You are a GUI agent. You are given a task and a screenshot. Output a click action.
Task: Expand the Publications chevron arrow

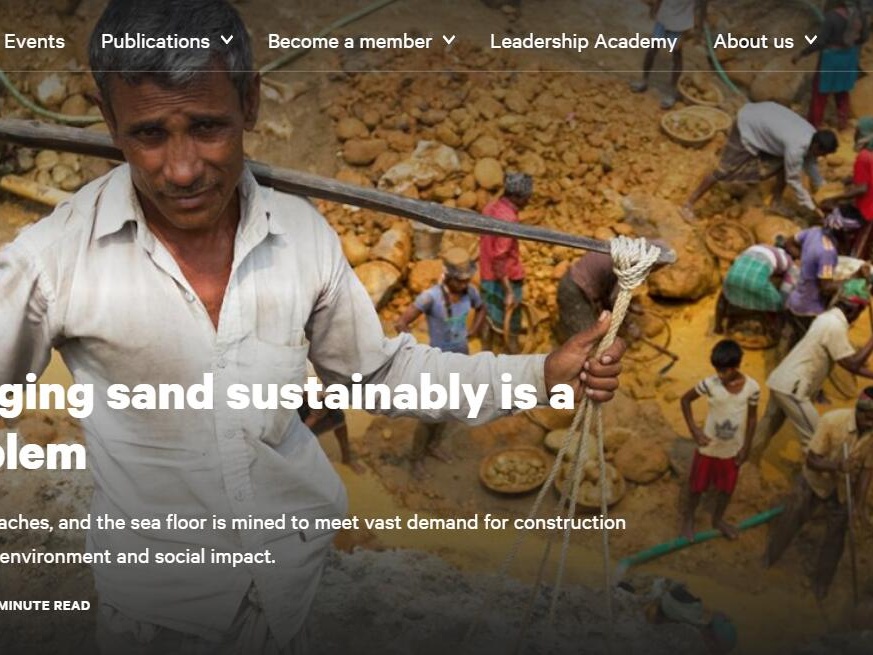(227, 40)
